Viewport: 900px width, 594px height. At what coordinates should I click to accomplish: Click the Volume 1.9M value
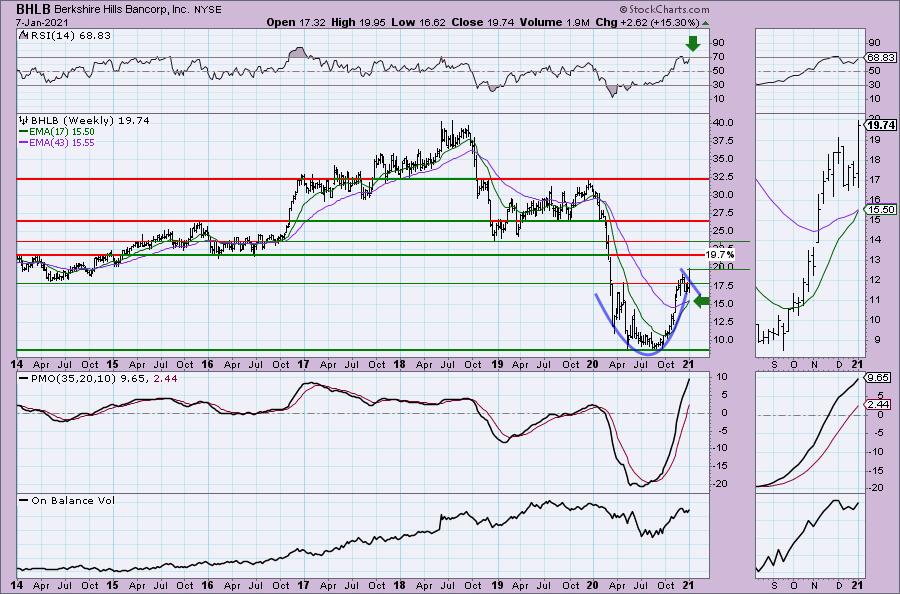coord(554,22)
